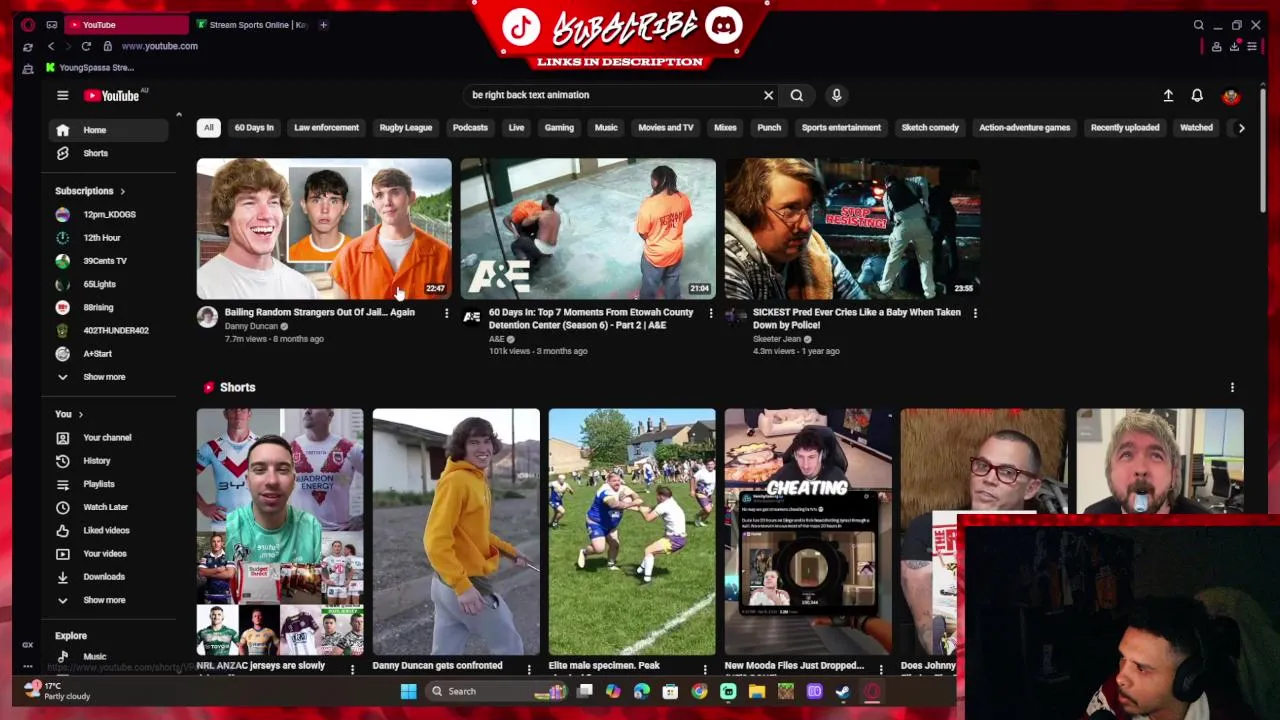Image resolution: width=1280 pixels, height=720 pixels.
Task: Click the browser address bar www.youtube.com
Action: [x=160, y=46]
